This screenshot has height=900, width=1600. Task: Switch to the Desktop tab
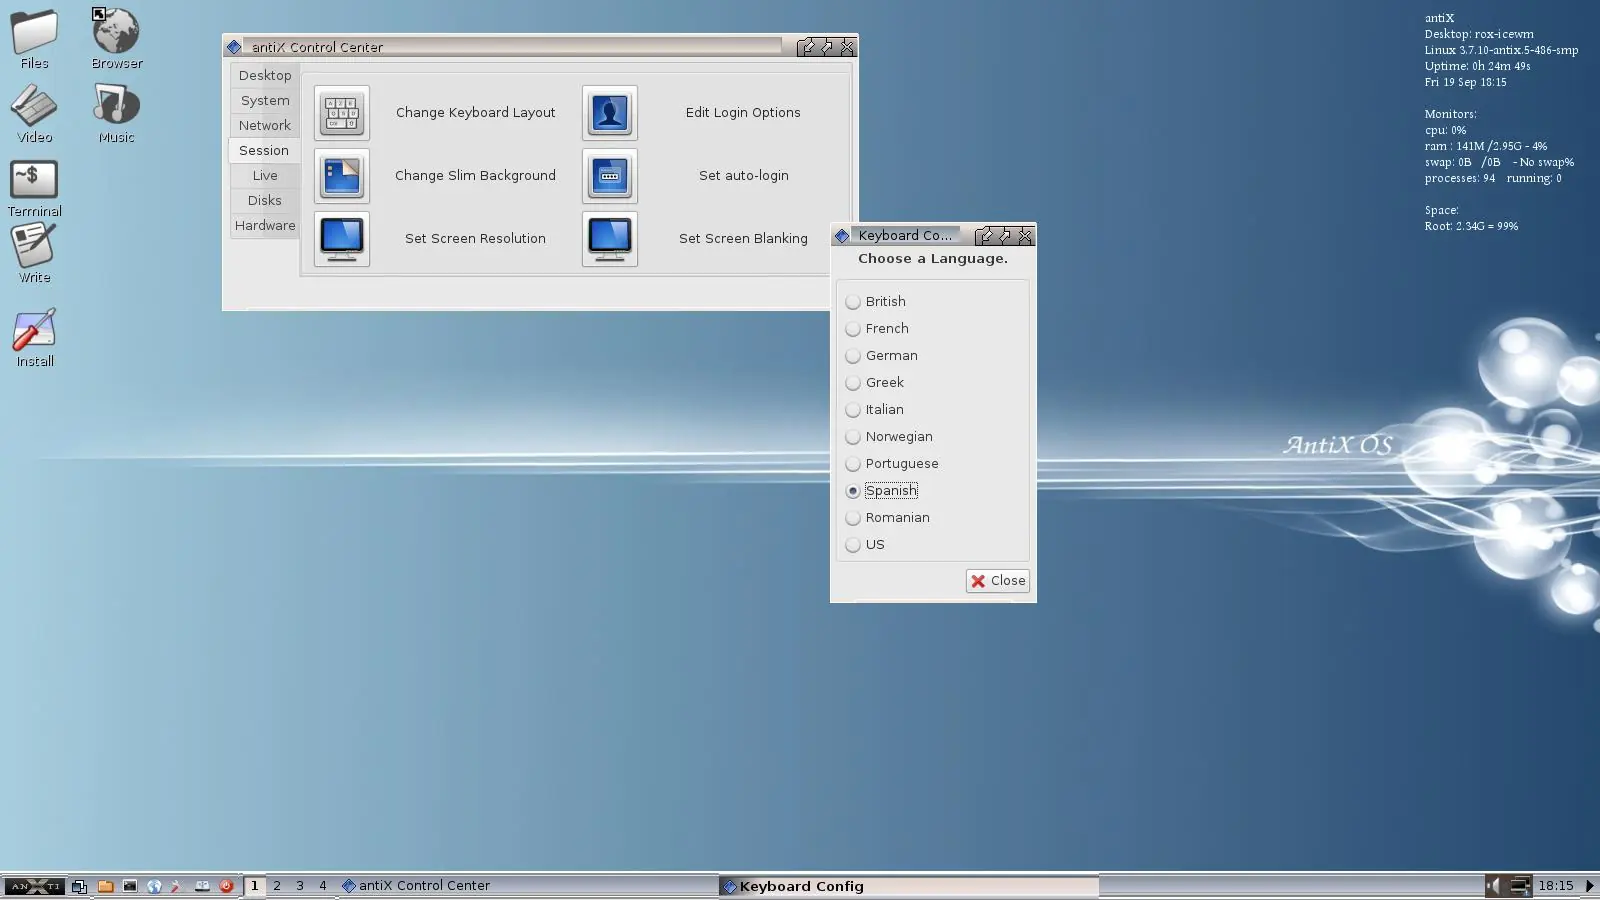265,76
